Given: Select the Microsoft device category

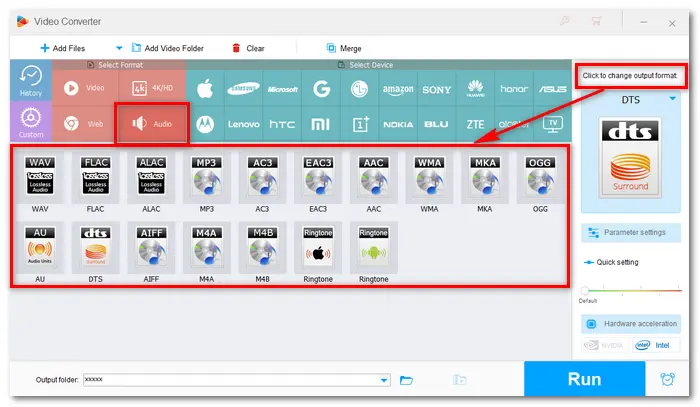Looking at the screenshot, I should (x=282, y=88).
